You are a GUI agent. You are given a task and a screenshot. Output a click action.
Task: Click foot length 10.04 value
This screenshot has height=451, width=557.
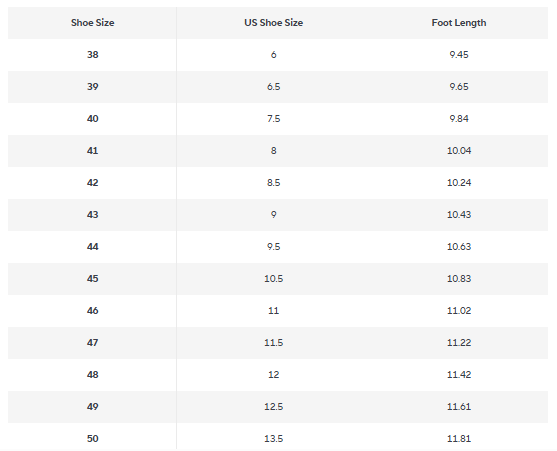tap(459, 151)
